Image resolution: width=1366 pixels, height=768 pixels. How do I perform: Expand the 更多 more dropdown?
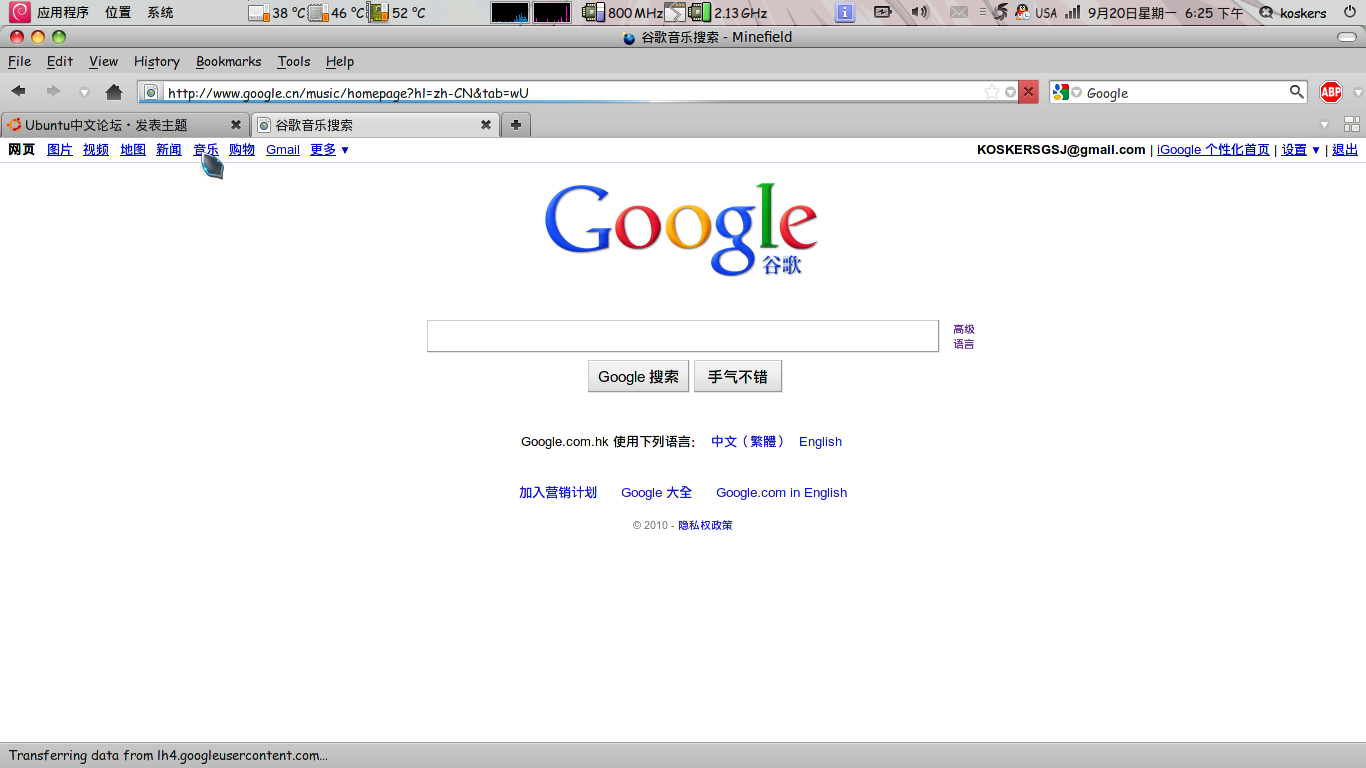pyautogui.click(x=330, y=150)
